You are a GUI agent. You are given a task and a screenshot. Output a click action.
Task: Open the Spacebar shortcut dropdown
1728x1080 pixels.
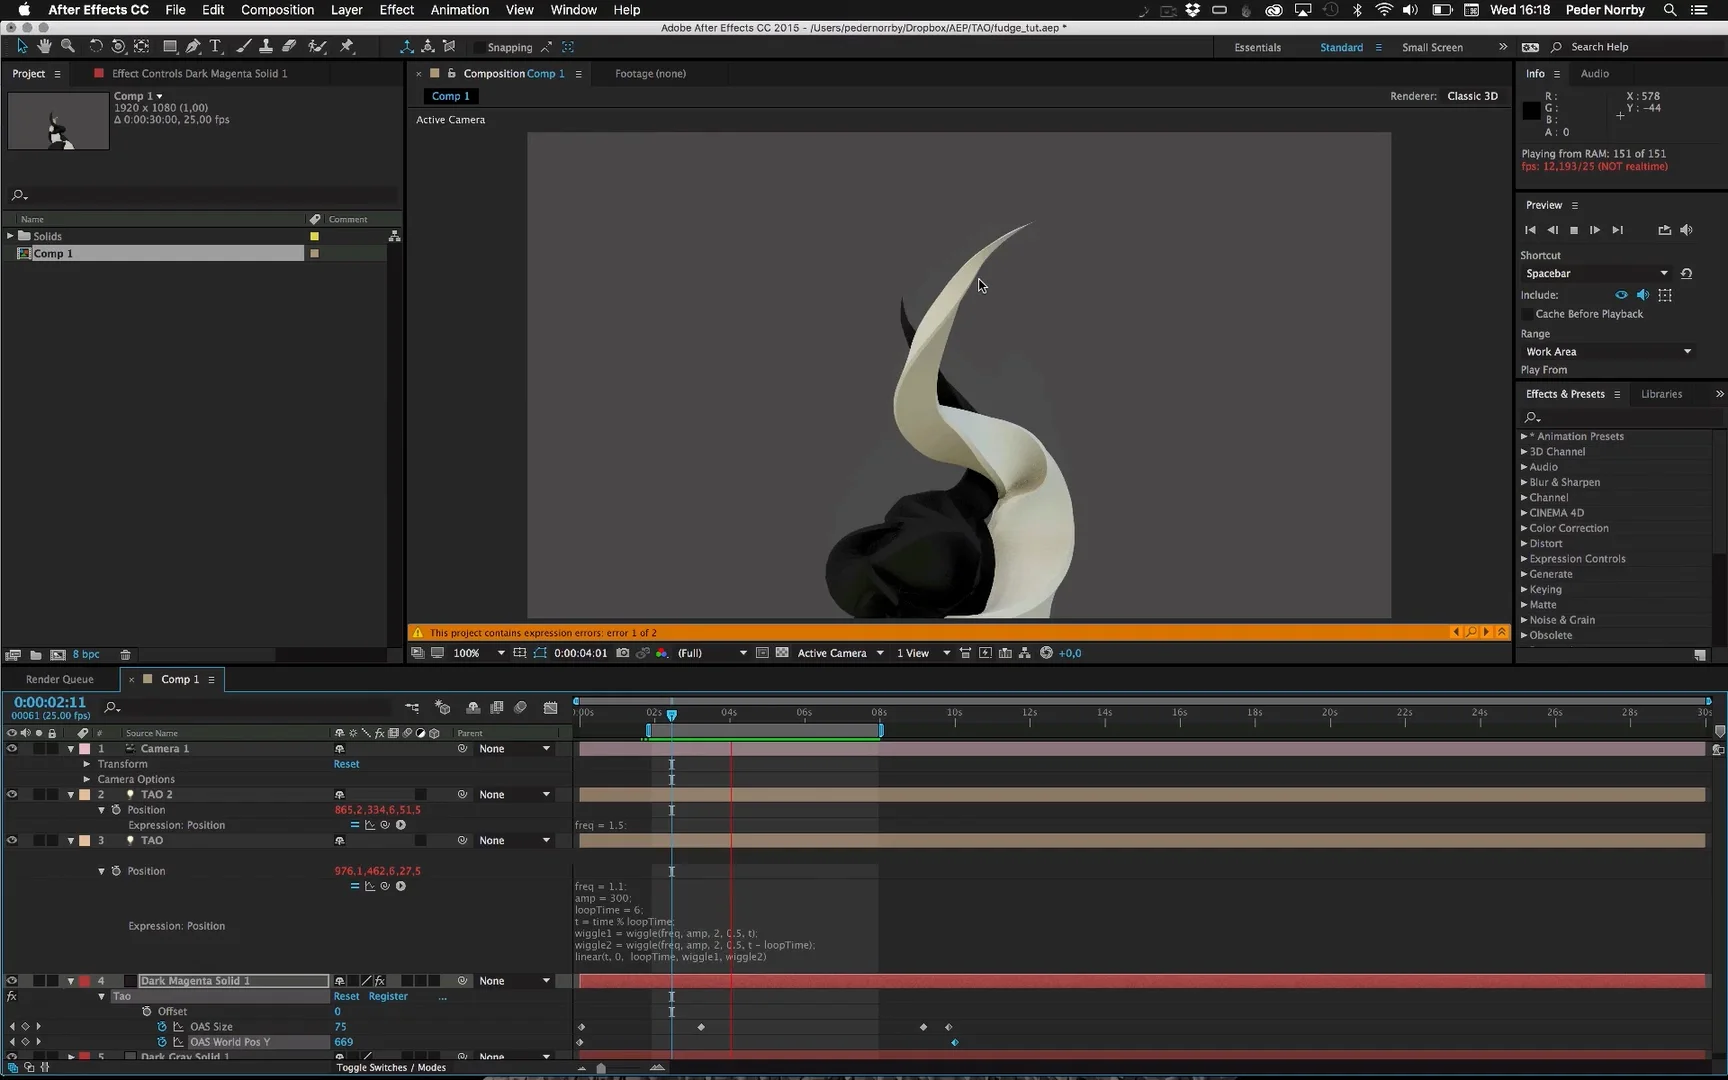[1596, 273]
